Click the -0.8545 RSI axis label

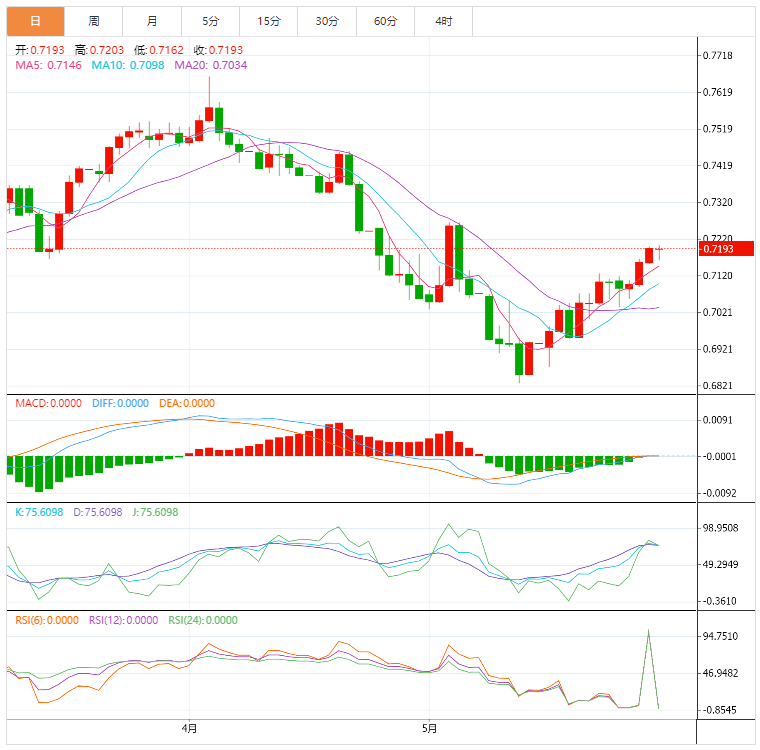[x=719, y=710]
